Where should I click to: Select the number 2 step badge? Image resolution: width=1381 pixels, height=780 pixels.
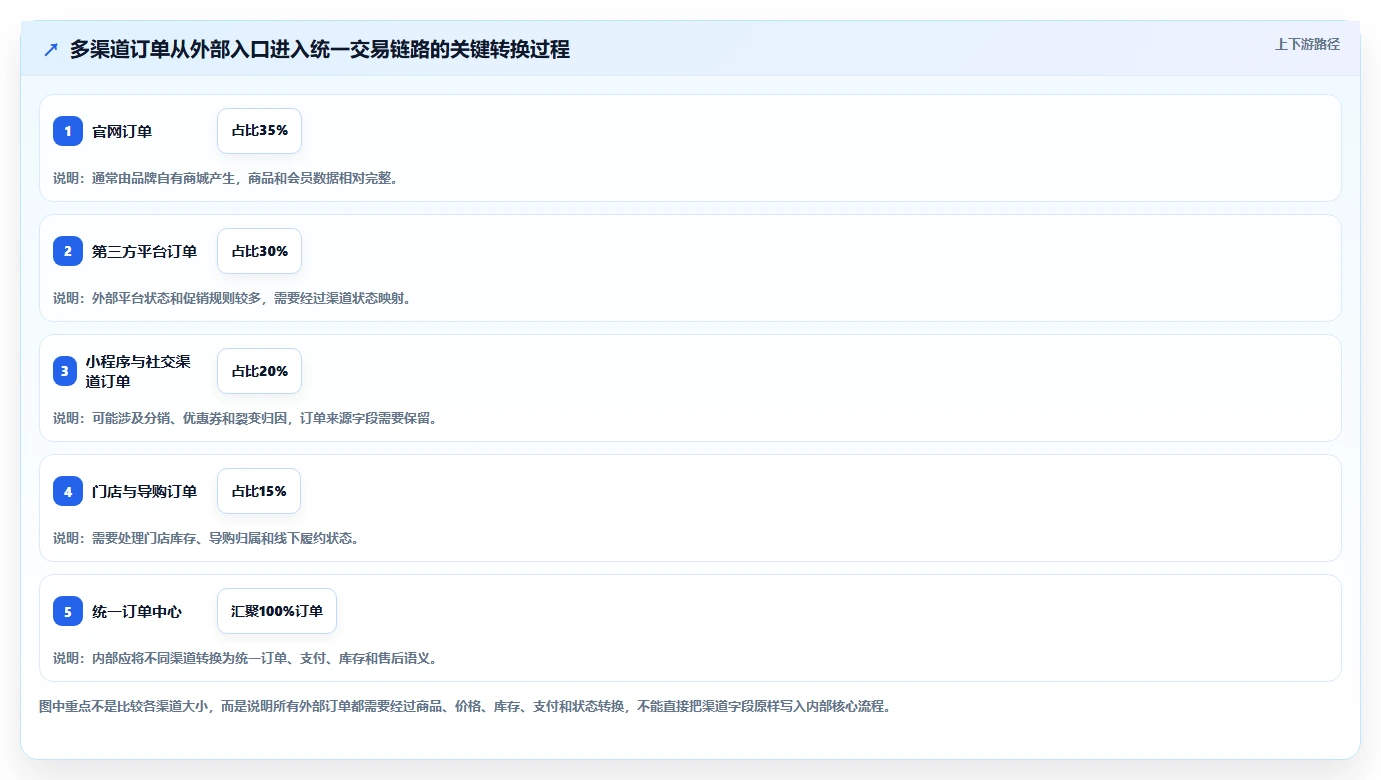[68, 251]
